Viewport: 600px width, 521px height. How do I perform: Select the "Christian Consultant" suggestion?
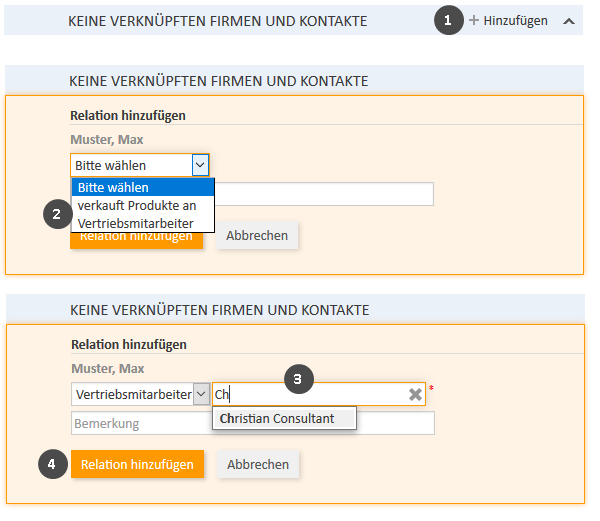click(284, 418)
